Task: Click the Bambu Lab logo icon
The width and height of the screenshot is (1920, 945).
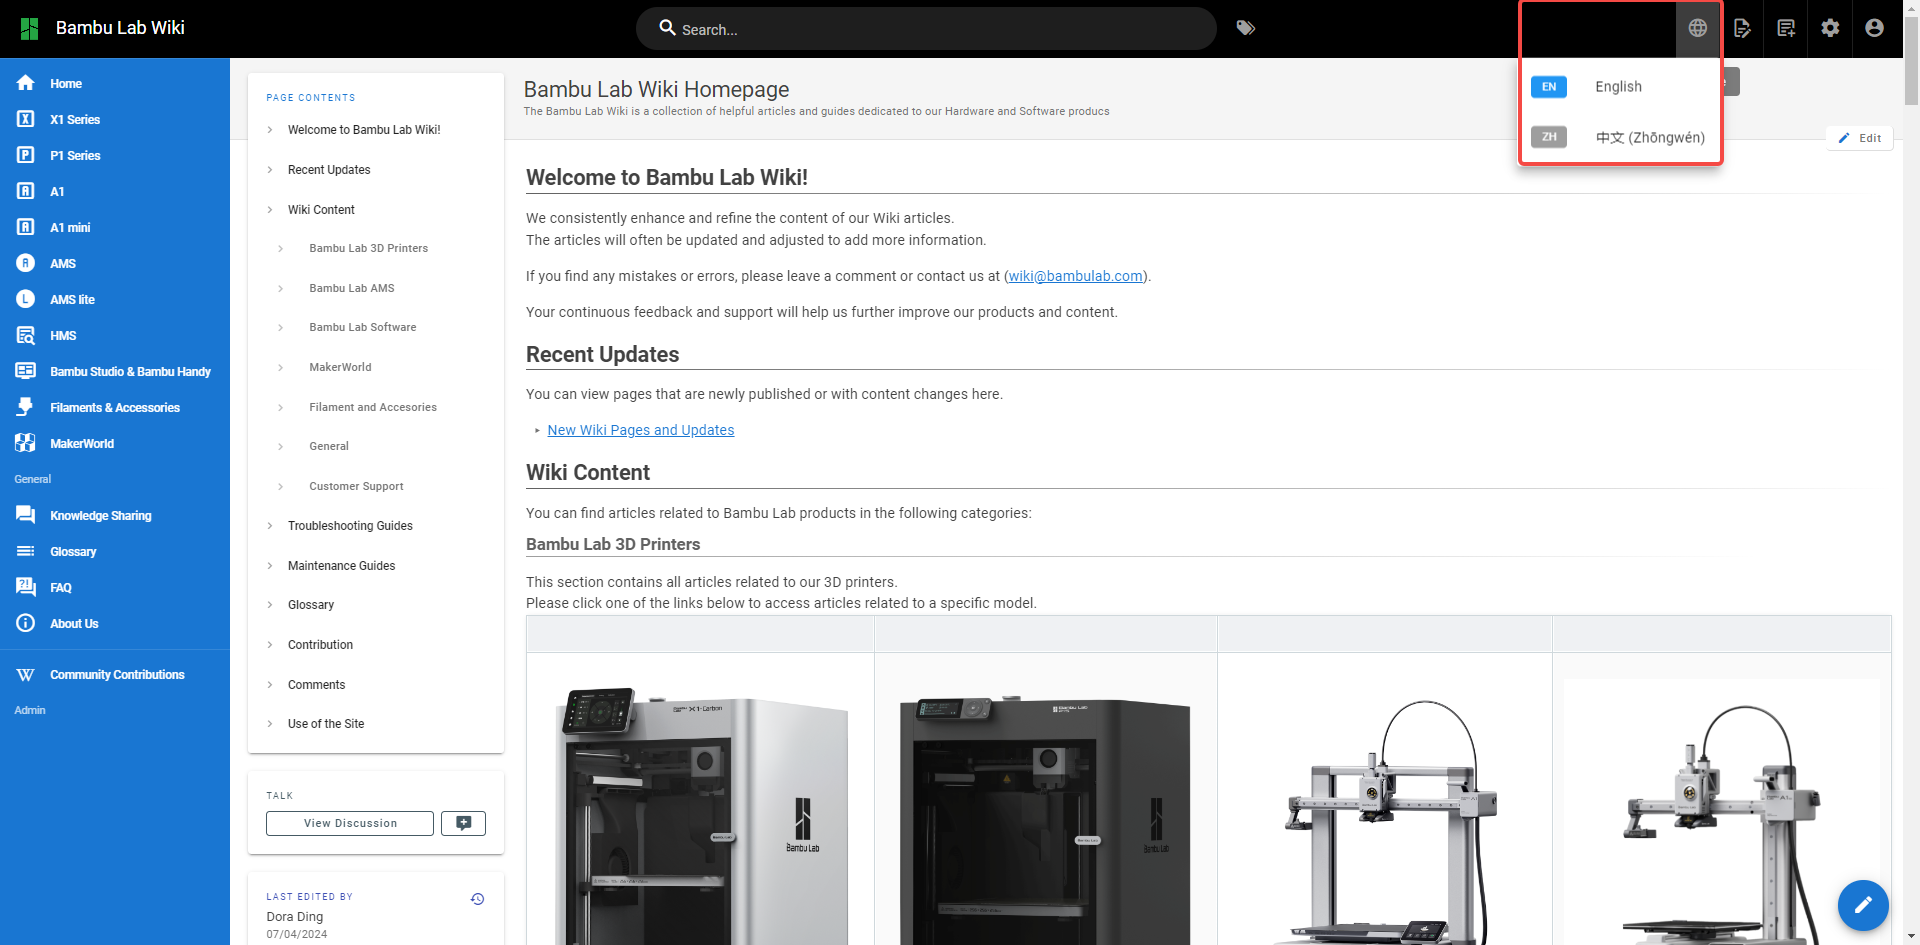Action: tap(29, 28)
